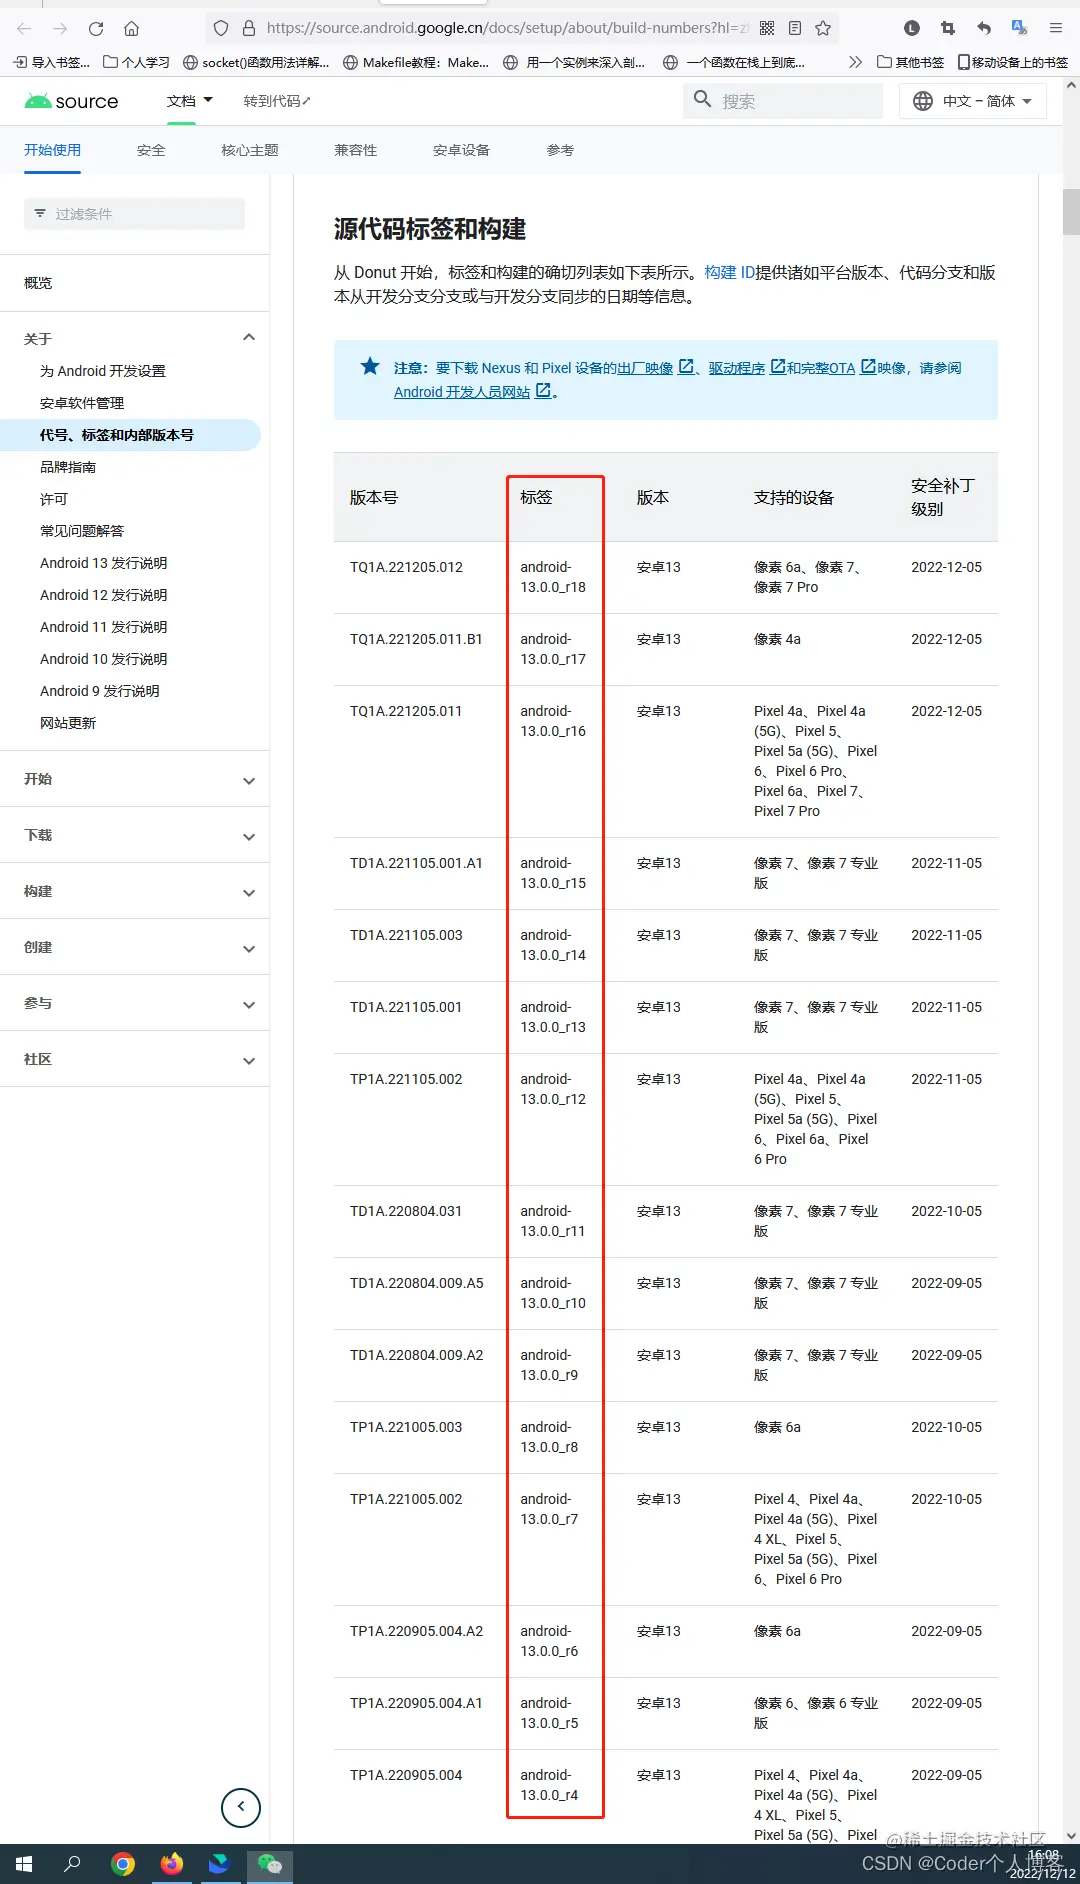
Task: Open the round L extension icon
Action: click(x=912, y=28)
